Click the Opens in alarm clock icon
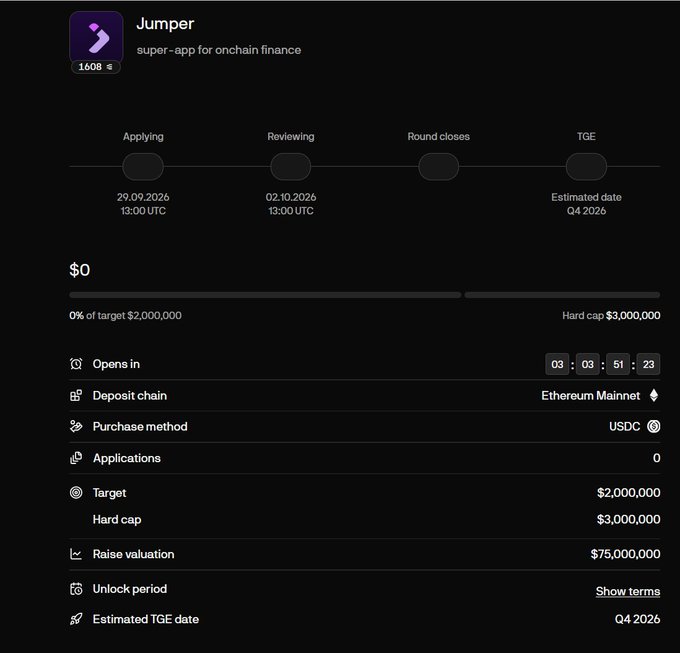 coord(76,364)
